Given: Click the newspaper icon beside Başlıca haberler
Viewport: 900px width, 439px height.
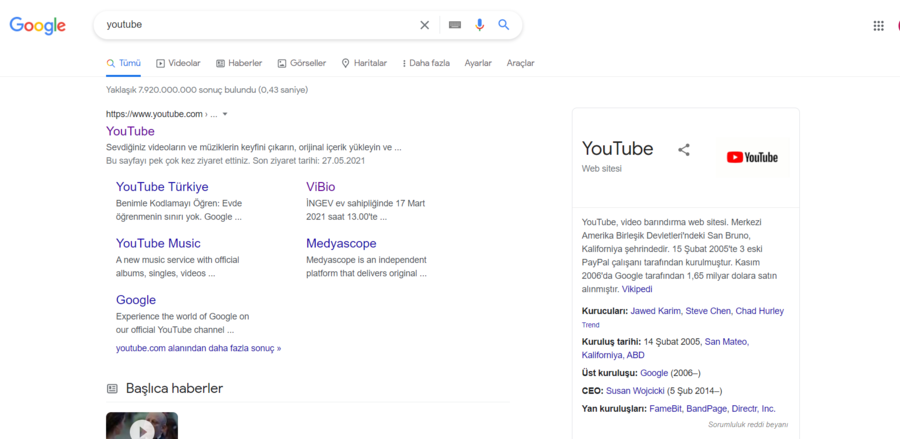Looking at the screenshot, I should 112,389.
